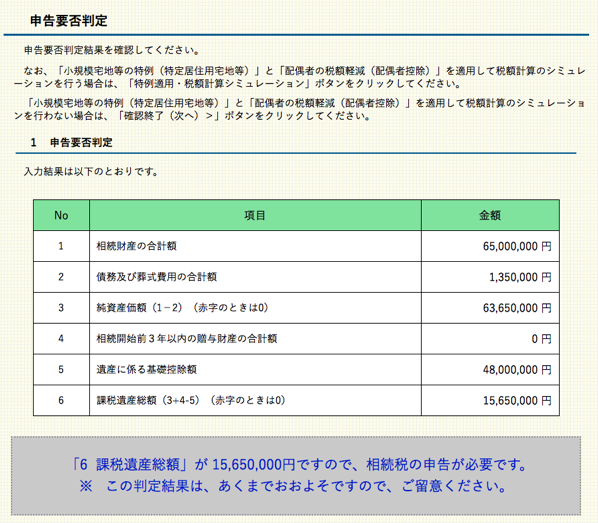The image size is (598, 523).
Task: Click instruction text 申告要否判定結果を確認してください。
Action: [112, 50]
